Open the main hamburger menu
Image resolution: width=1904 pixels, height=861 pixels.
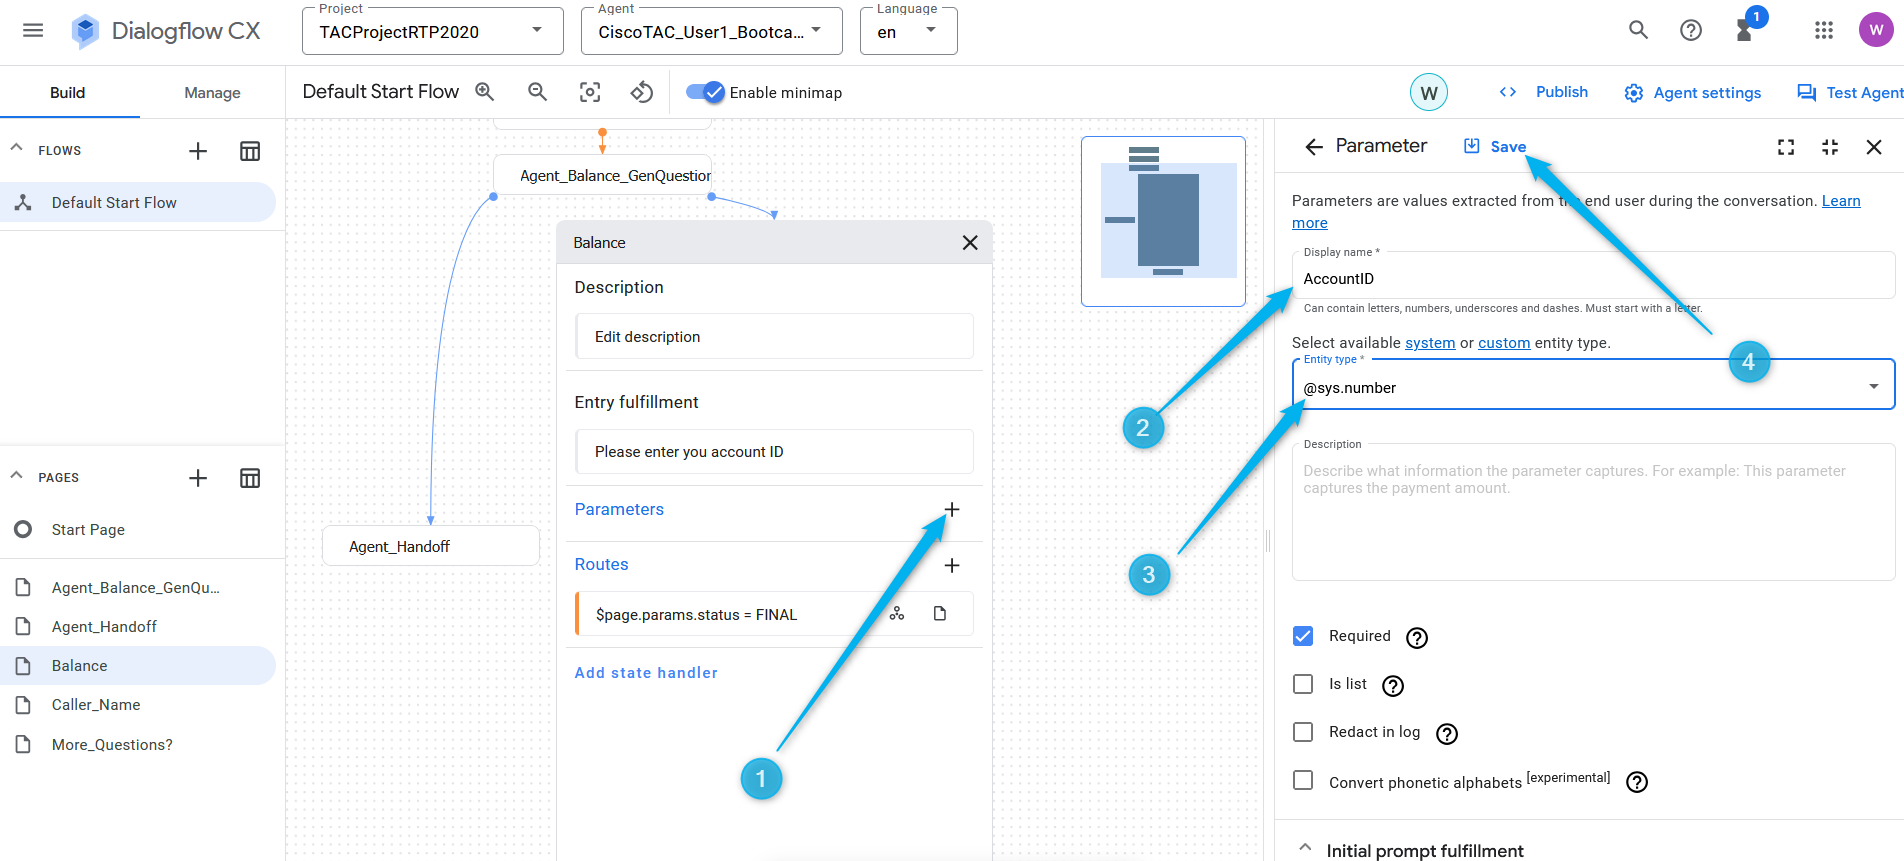(x=33, y=31)
